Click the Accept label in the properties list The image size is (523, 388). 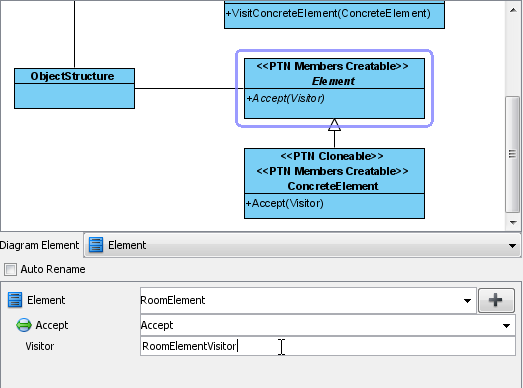(x=52, y=325)
